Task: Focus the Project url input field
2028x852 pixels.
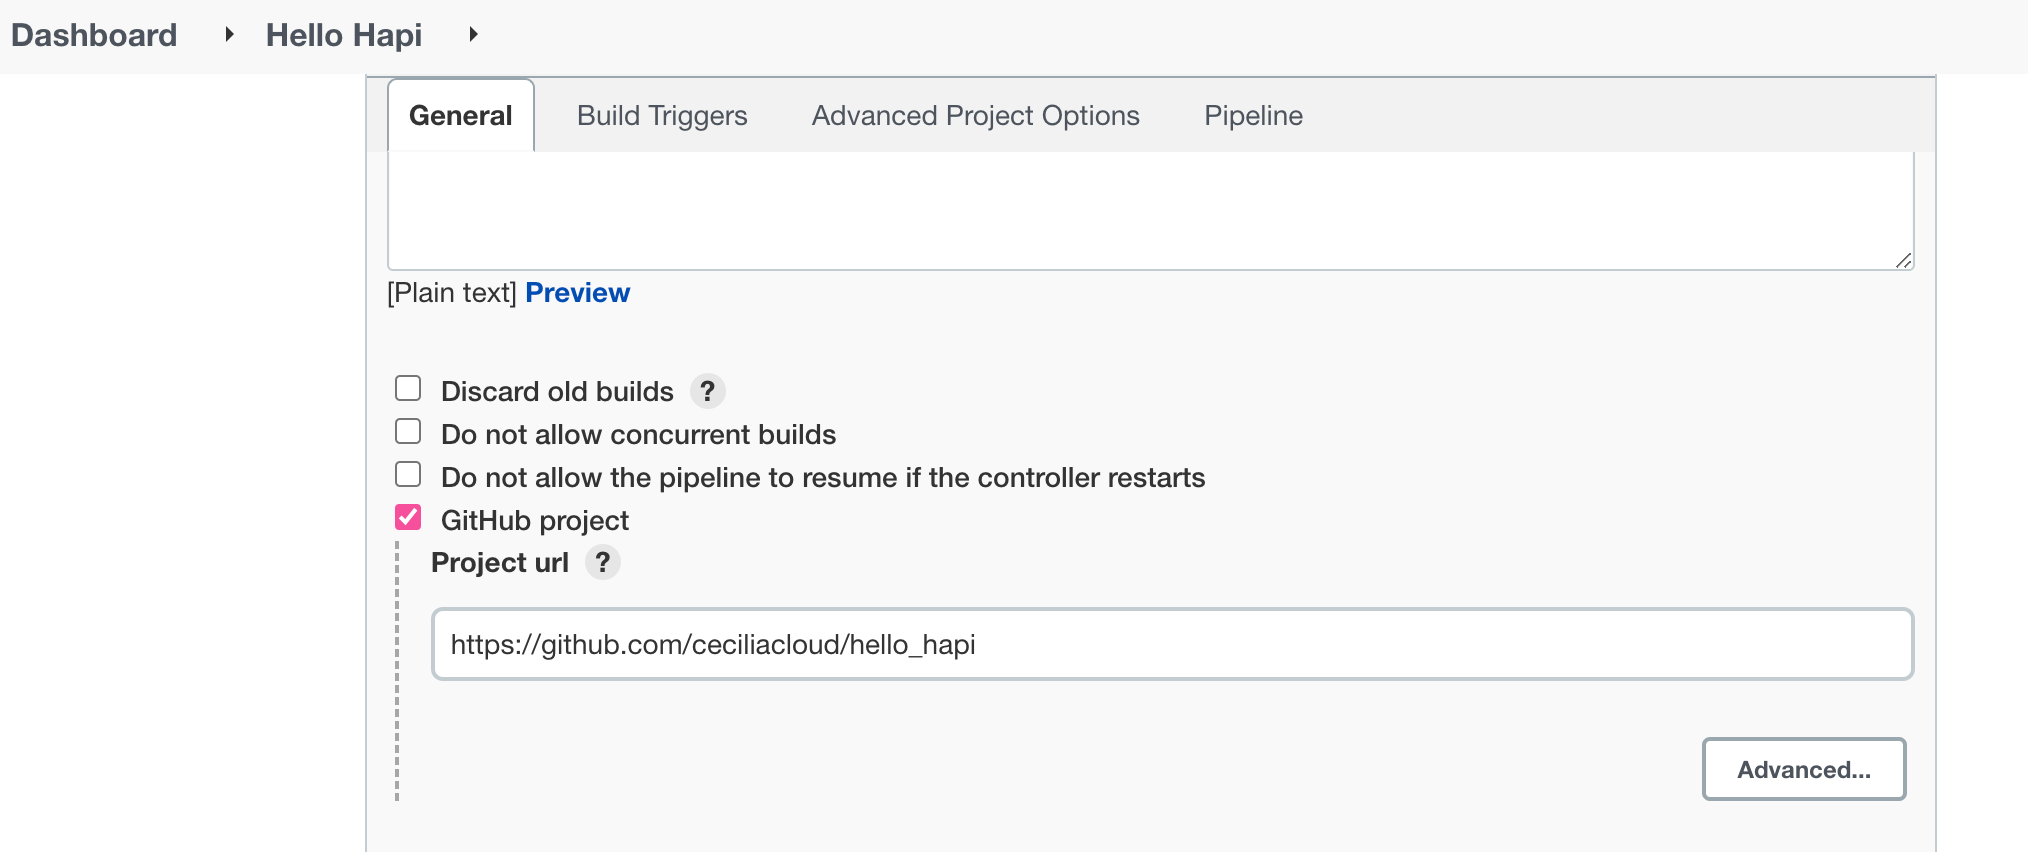Action: tap(1172, 644)
